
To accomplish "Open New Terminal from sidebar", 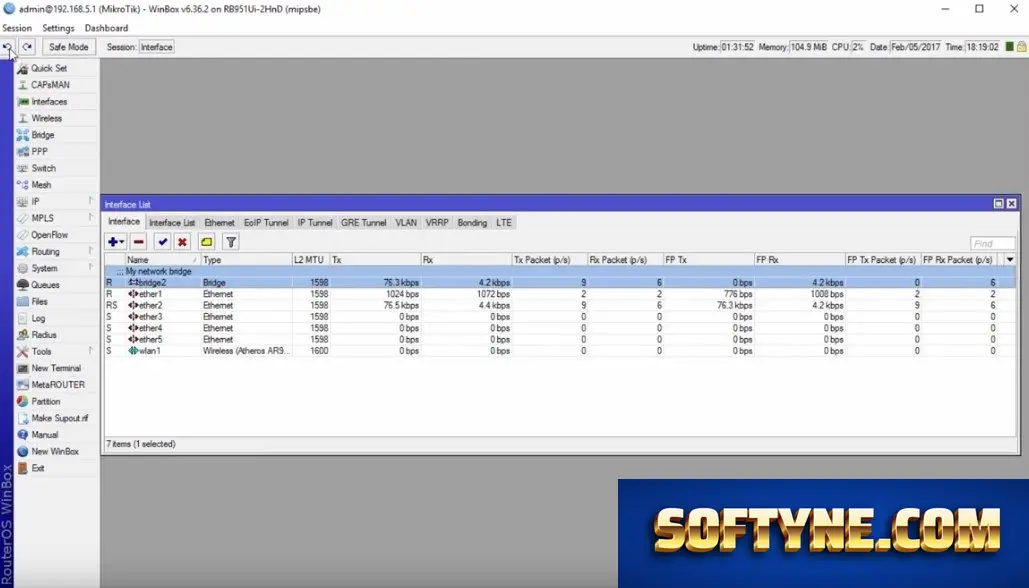I will point(56,368).
